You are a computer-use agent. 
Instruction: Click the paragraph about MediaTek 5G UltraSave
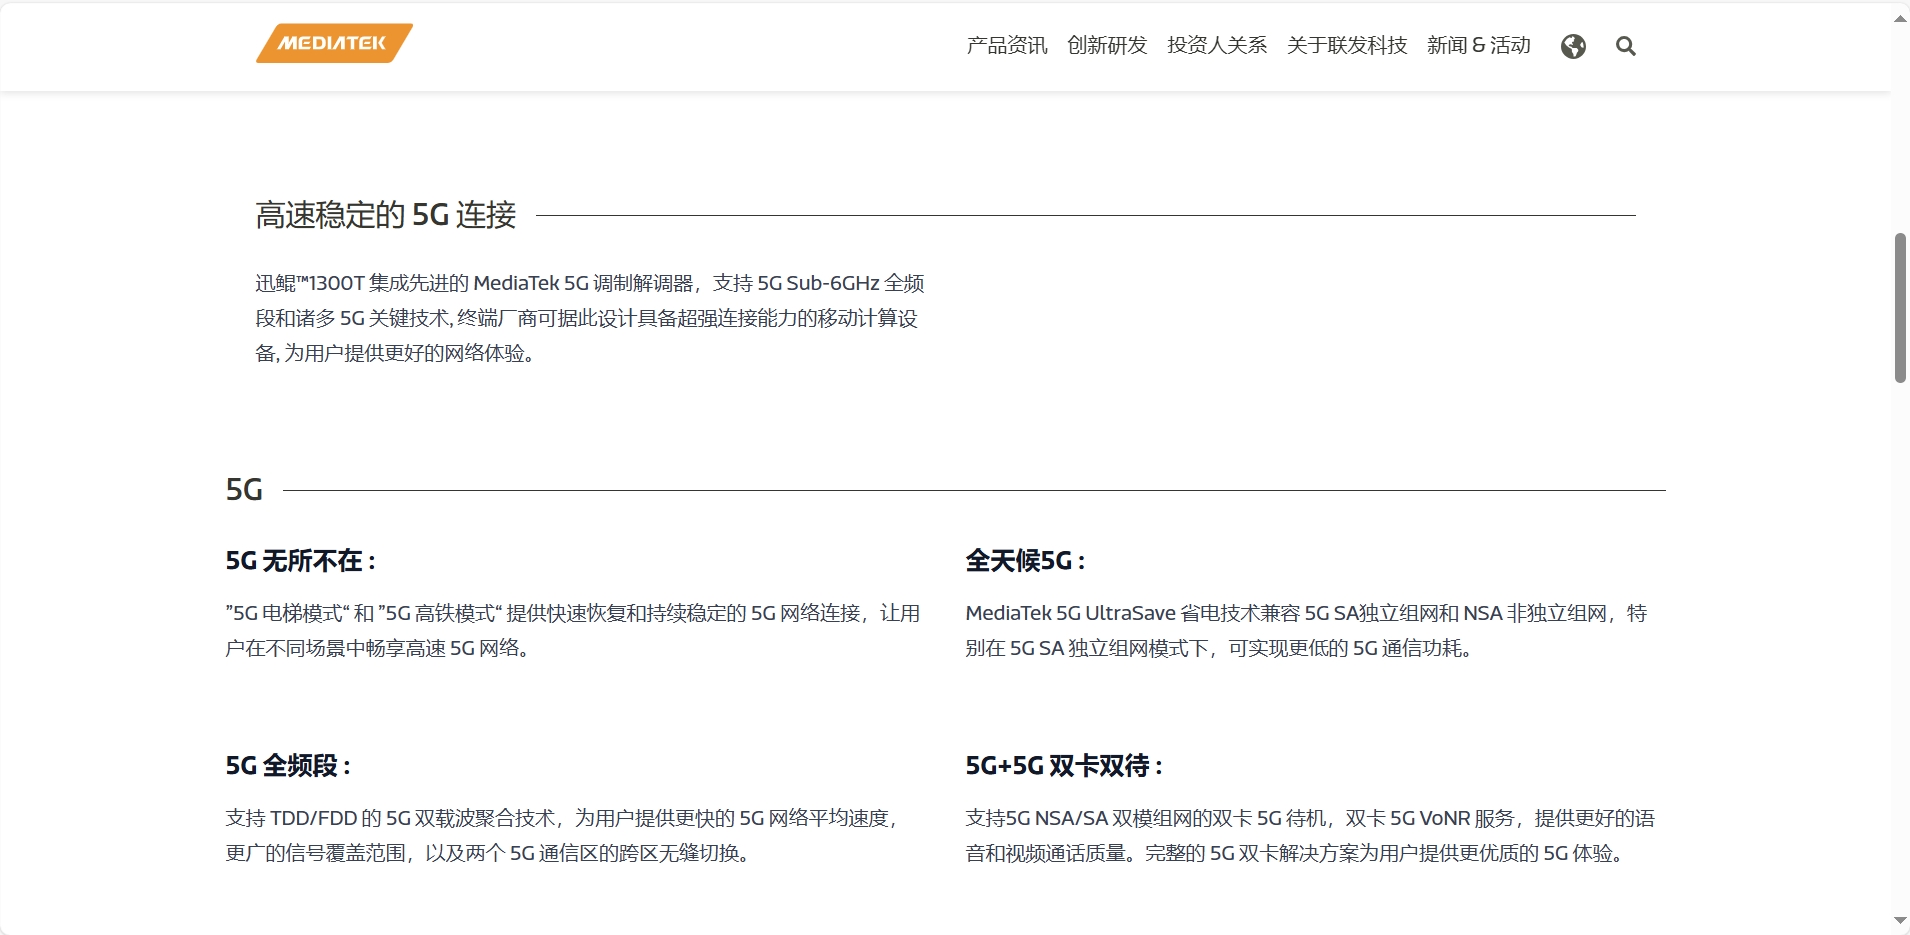[x=1306, y=631]
